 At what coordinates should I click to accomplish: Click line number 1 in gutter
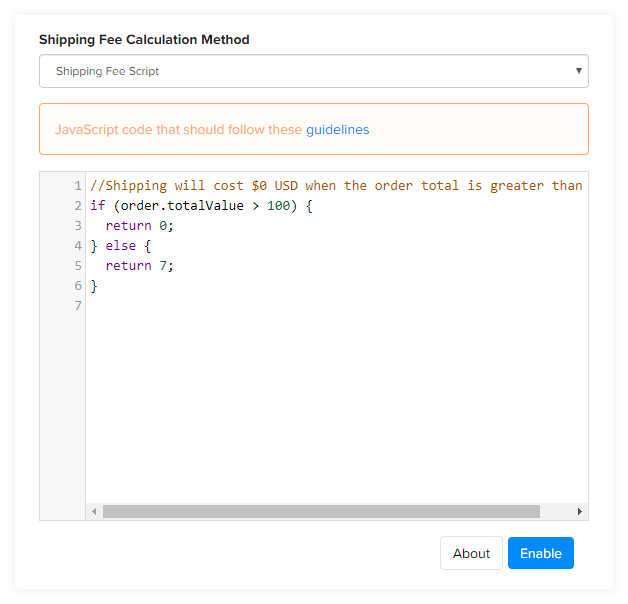click(78, 186)
